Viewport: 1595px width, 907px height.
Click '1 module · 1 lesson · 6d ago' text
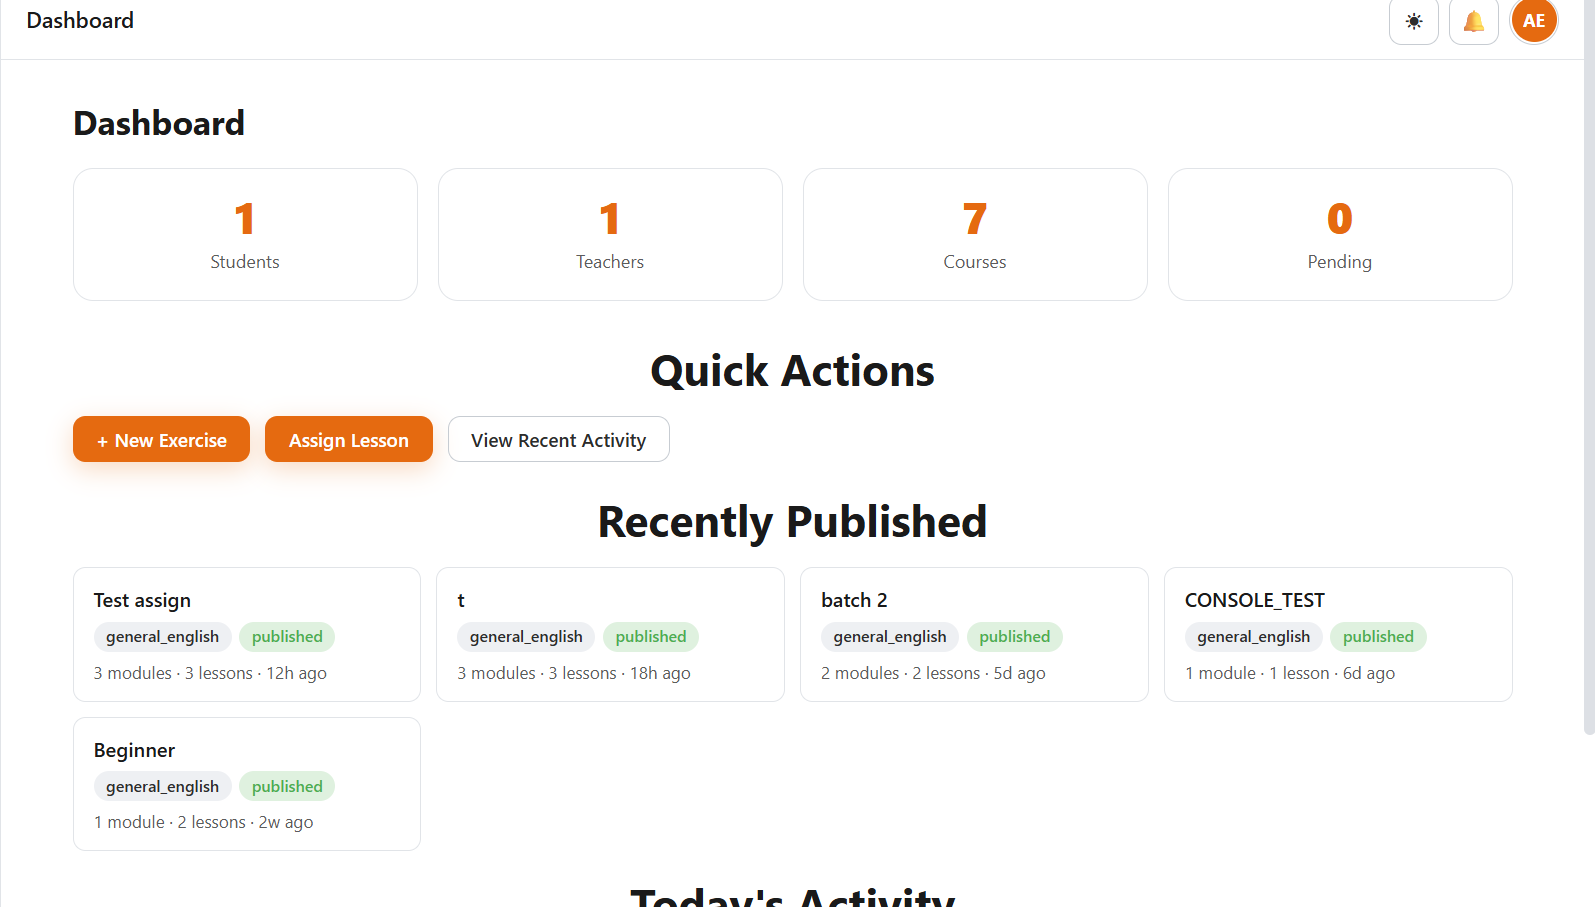pos(1290,673)
